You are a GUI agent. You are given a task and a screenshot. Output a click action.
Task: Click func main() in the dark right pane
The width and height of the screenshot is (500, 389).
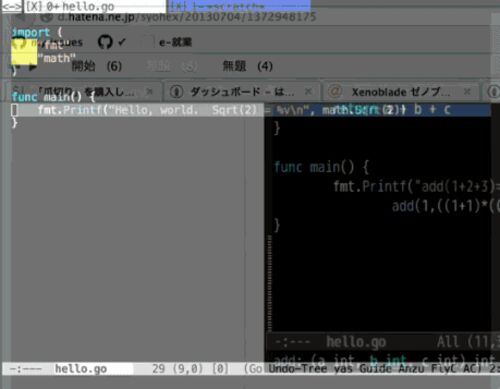[x=322, y=167]
